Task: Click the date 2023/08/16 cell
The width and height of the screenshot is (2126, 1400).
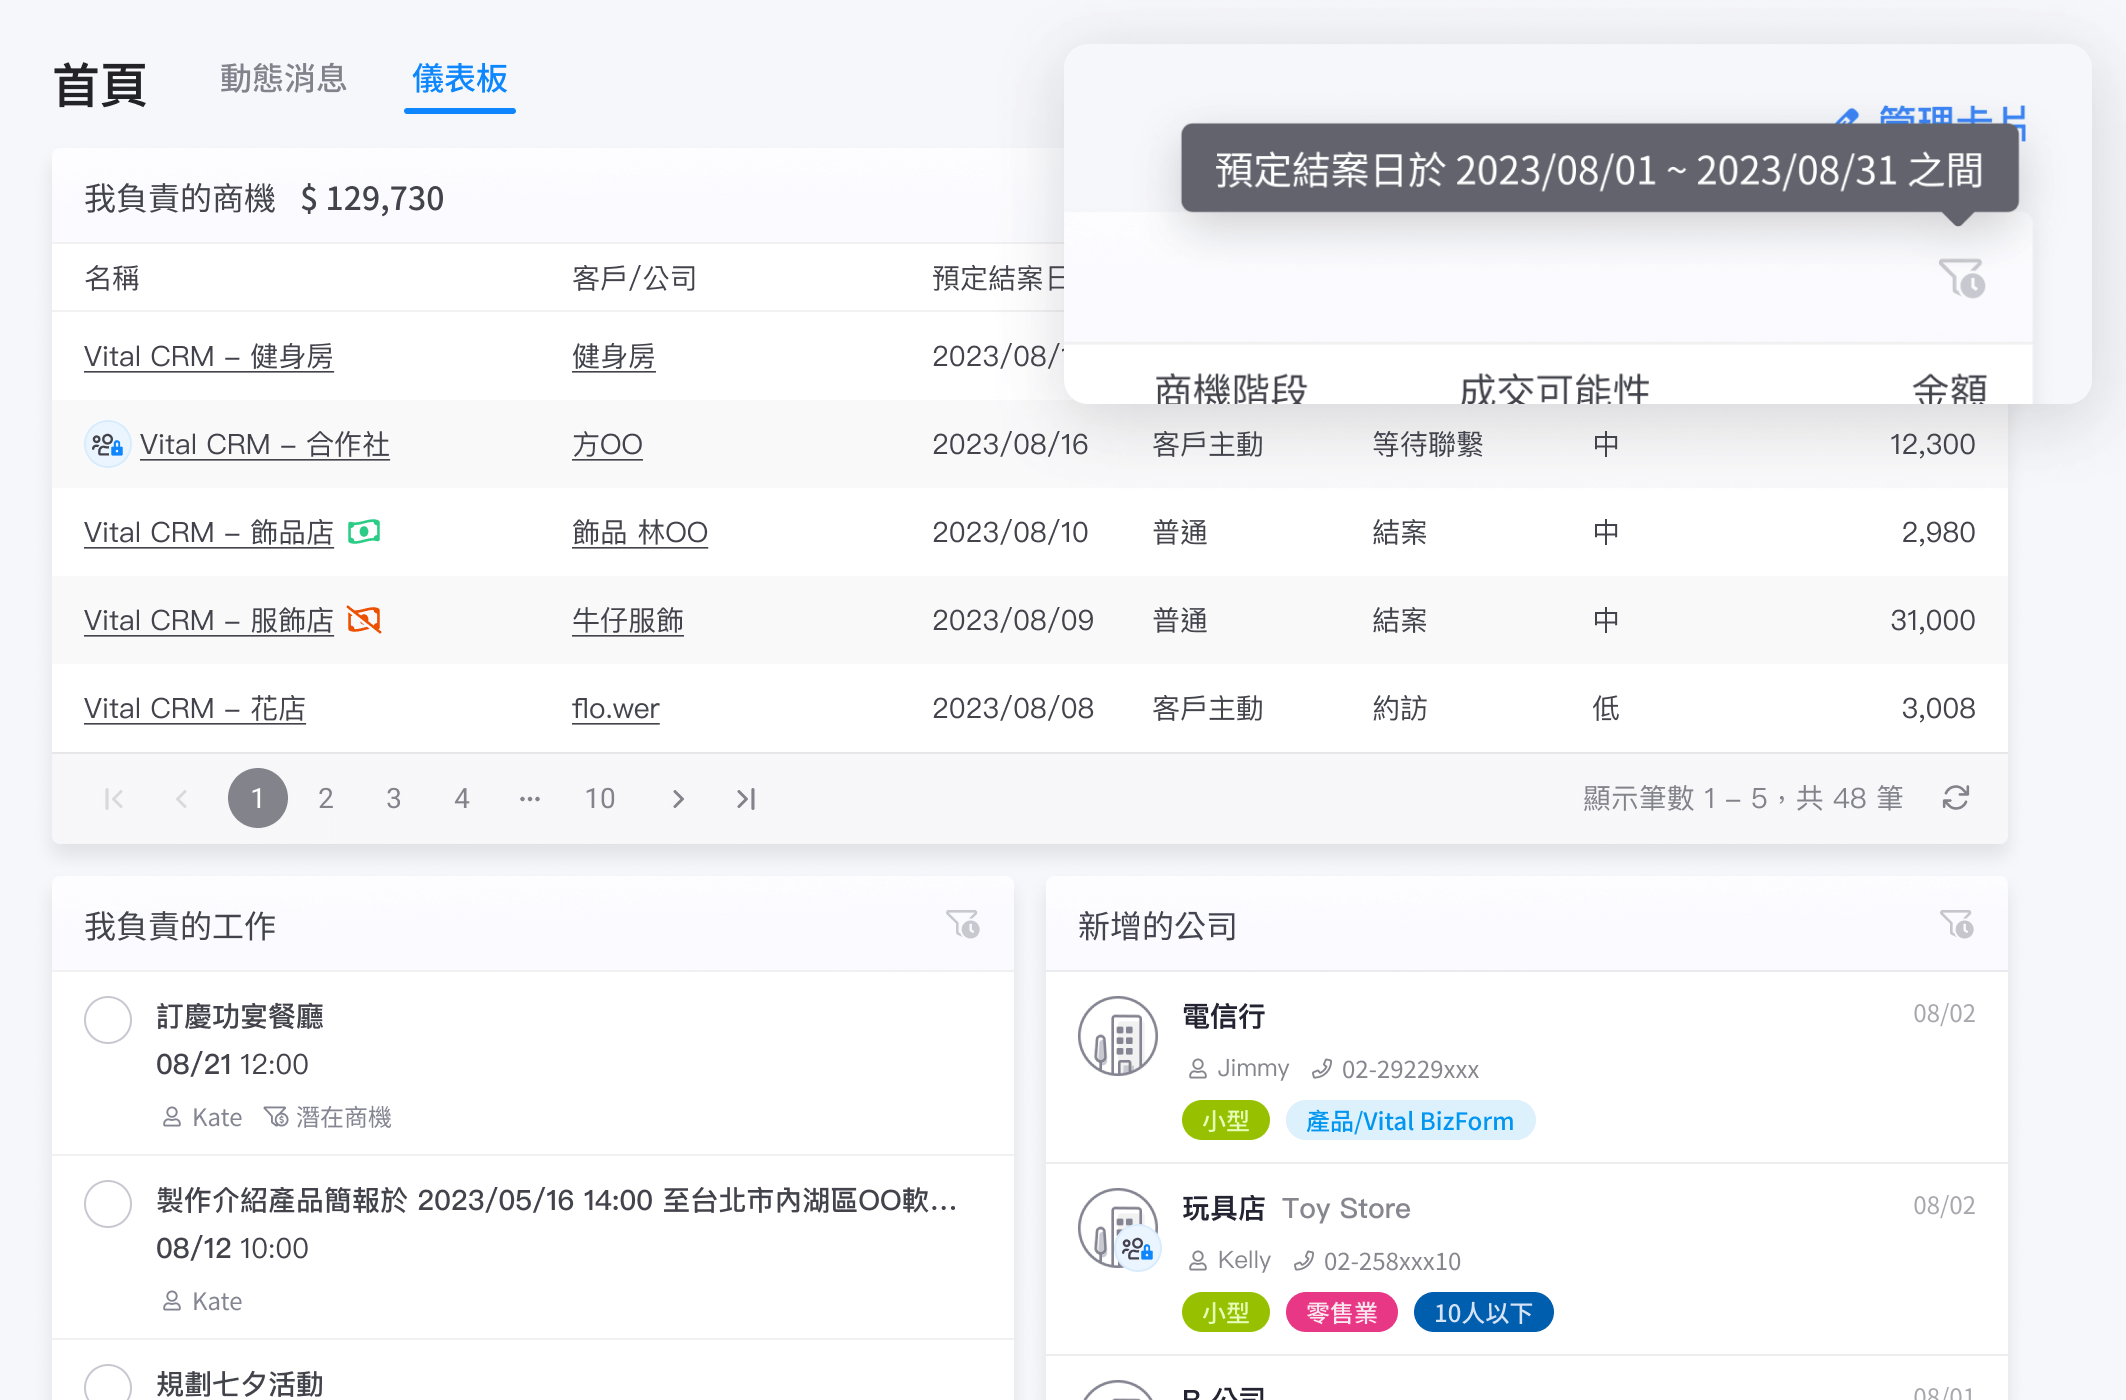Action: point(1010,444)
